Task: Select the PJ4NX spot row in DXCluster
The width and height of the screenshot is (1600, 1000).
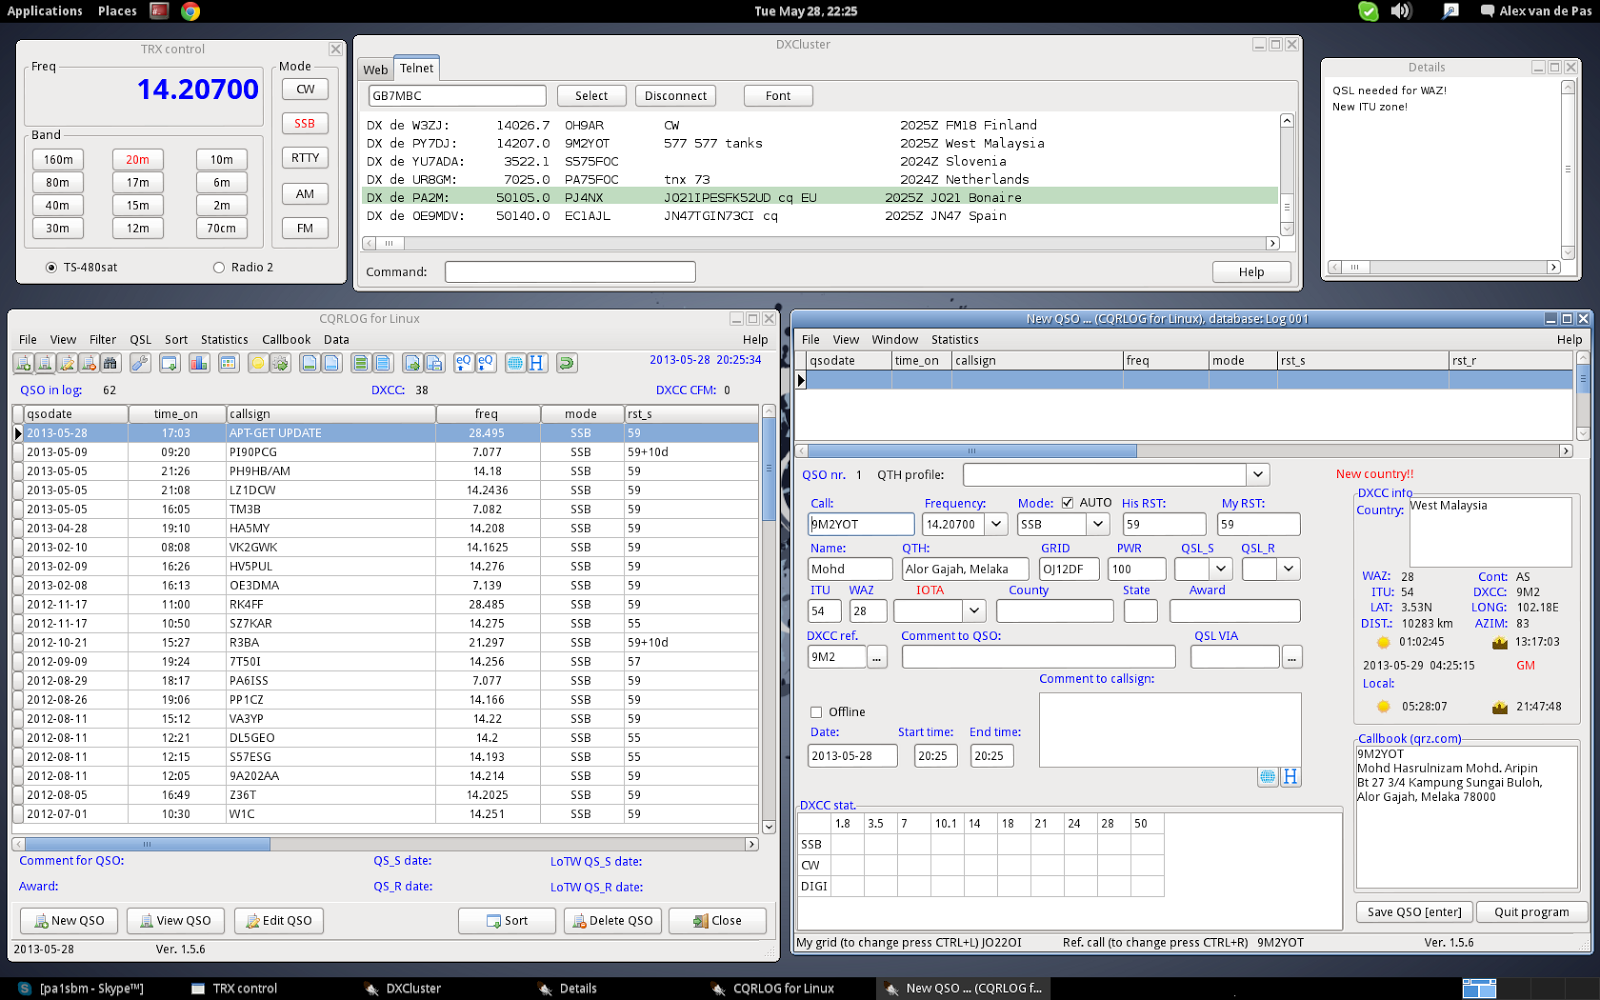Action: [x=820, y=198]
